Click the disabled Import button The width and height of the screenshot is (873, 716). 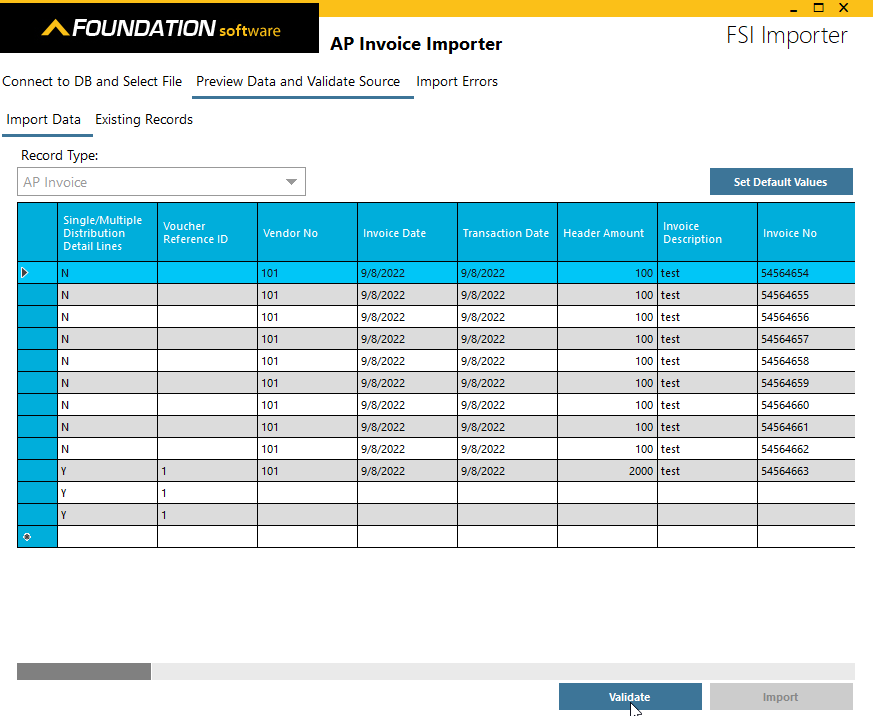click(x=781, y=697)
